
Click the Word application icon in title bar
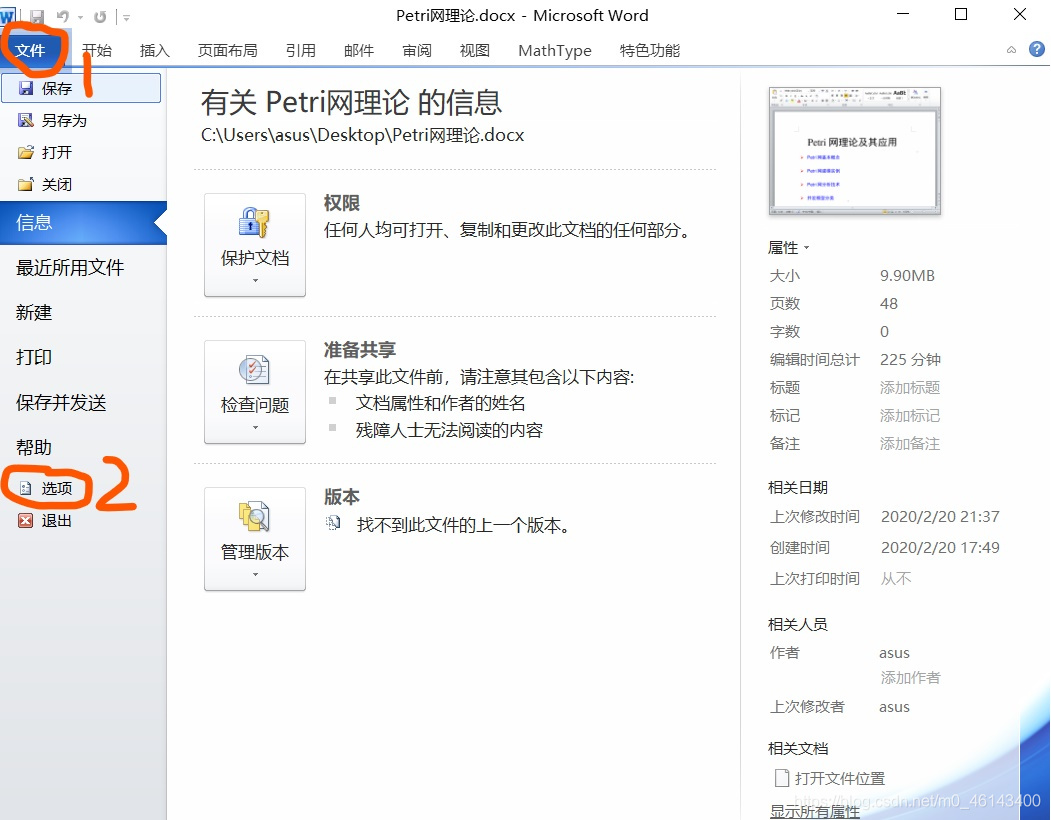click(x=7, y=17)
